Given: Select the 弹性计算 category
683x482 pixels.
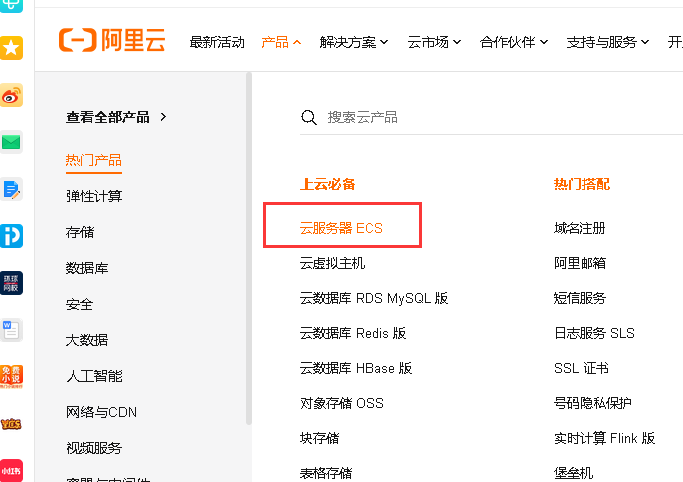Looking at the screenshot, I should click(x=94, y=196).
